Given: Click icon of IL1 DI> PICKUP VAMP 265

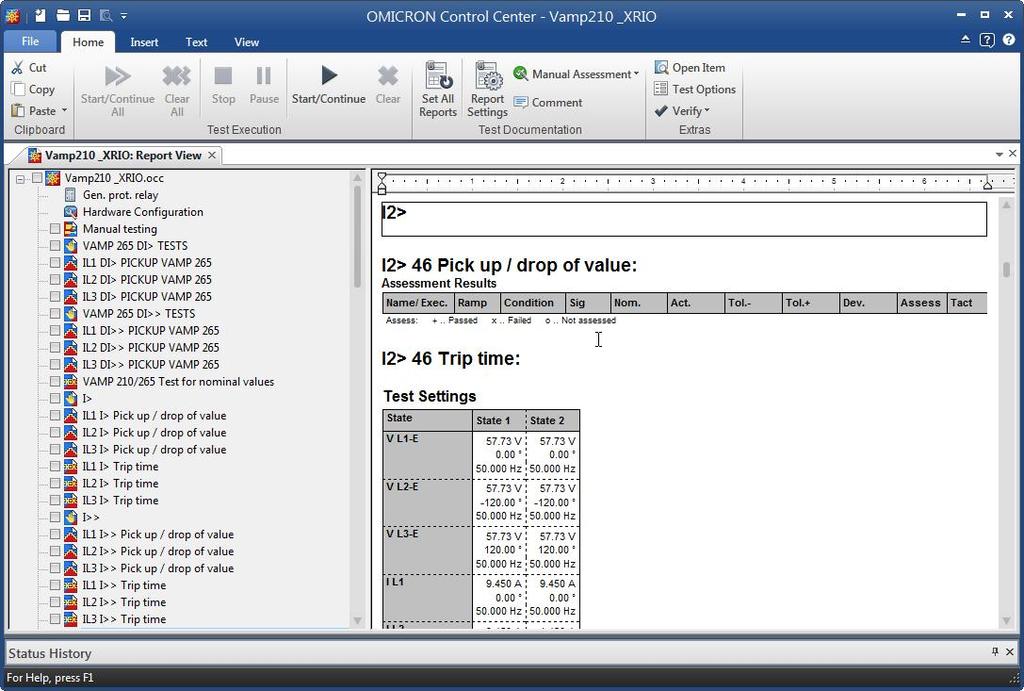Looking at the screenshot, I should tap(71, 263).
